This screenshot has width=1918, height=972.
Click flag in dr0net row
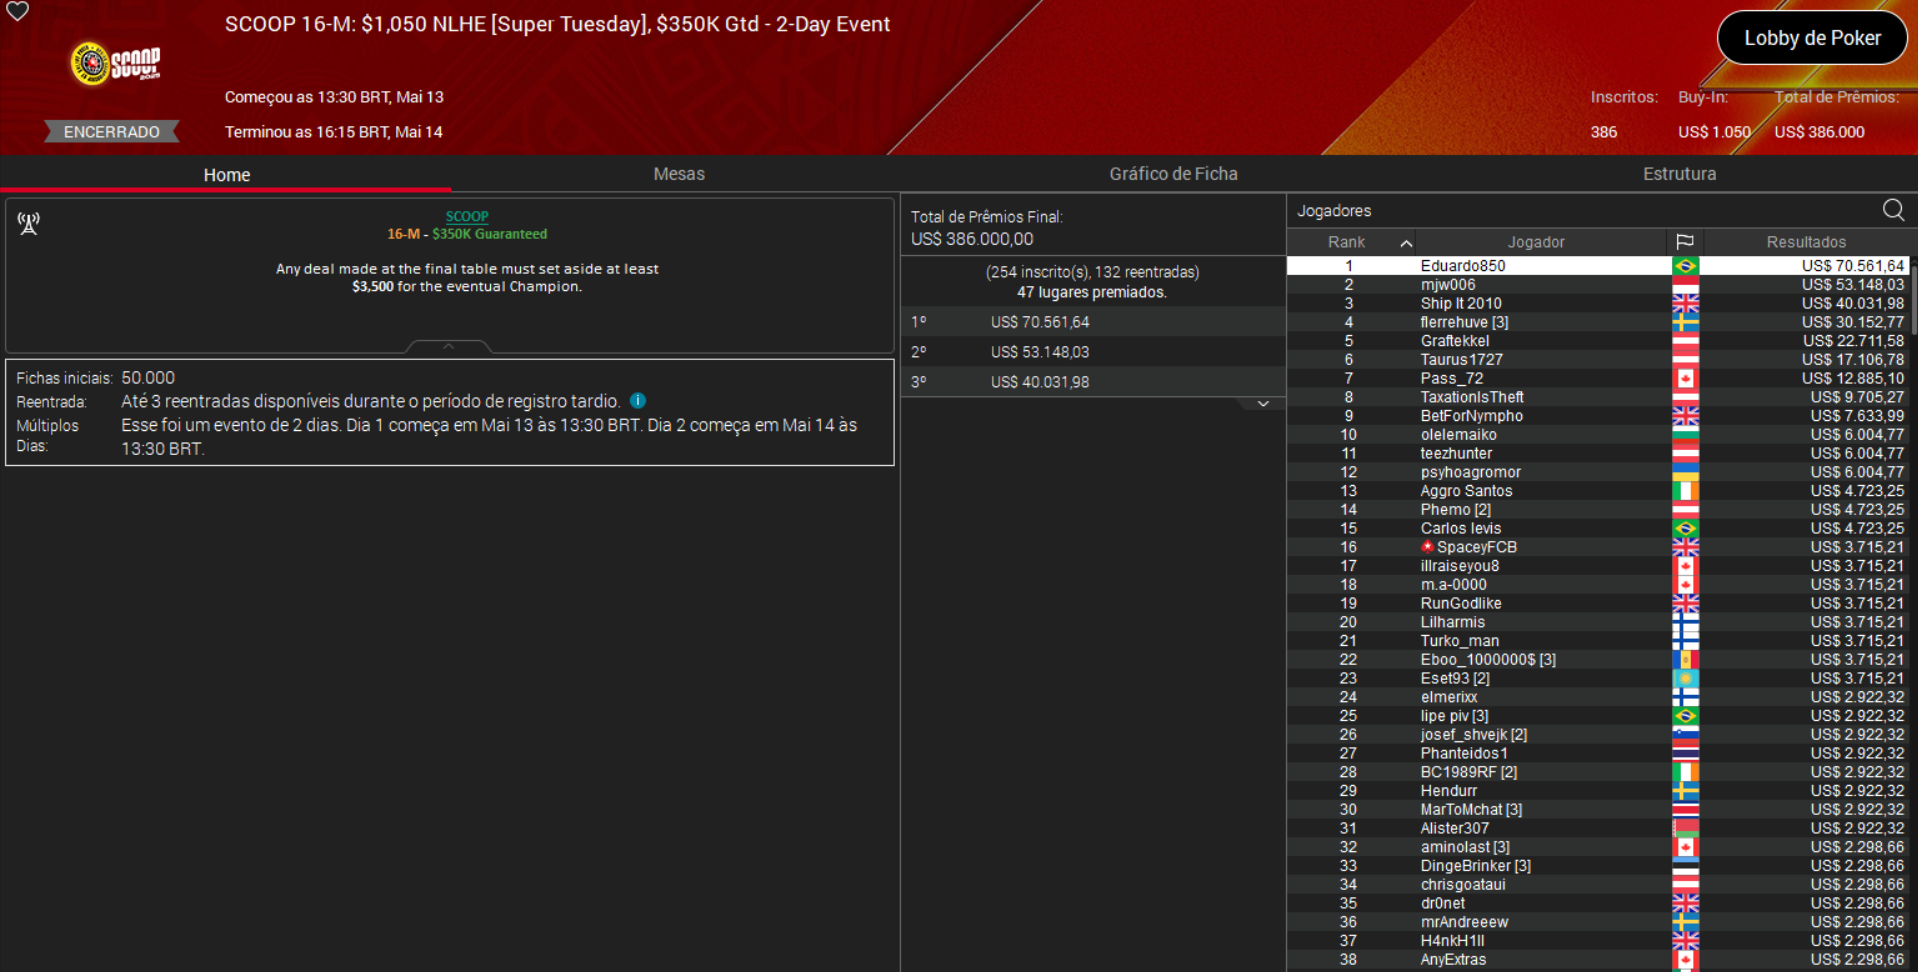pyautogui.click(x=1685, y=904)
